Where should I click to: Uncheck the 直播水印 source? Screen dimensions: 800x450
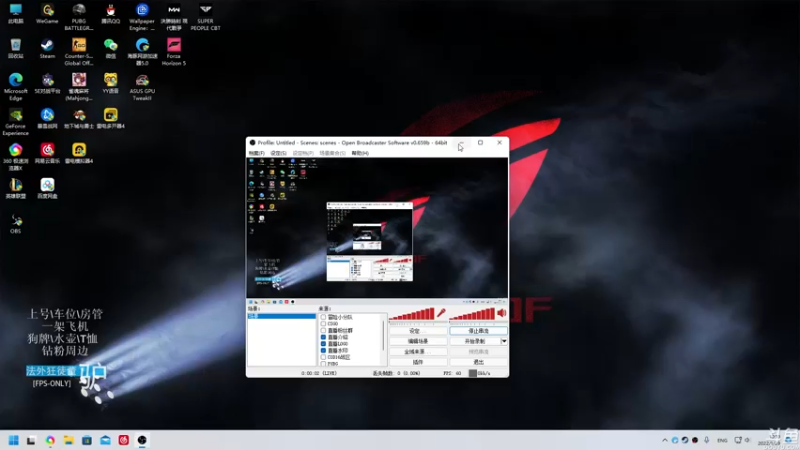tap(323, 350)
